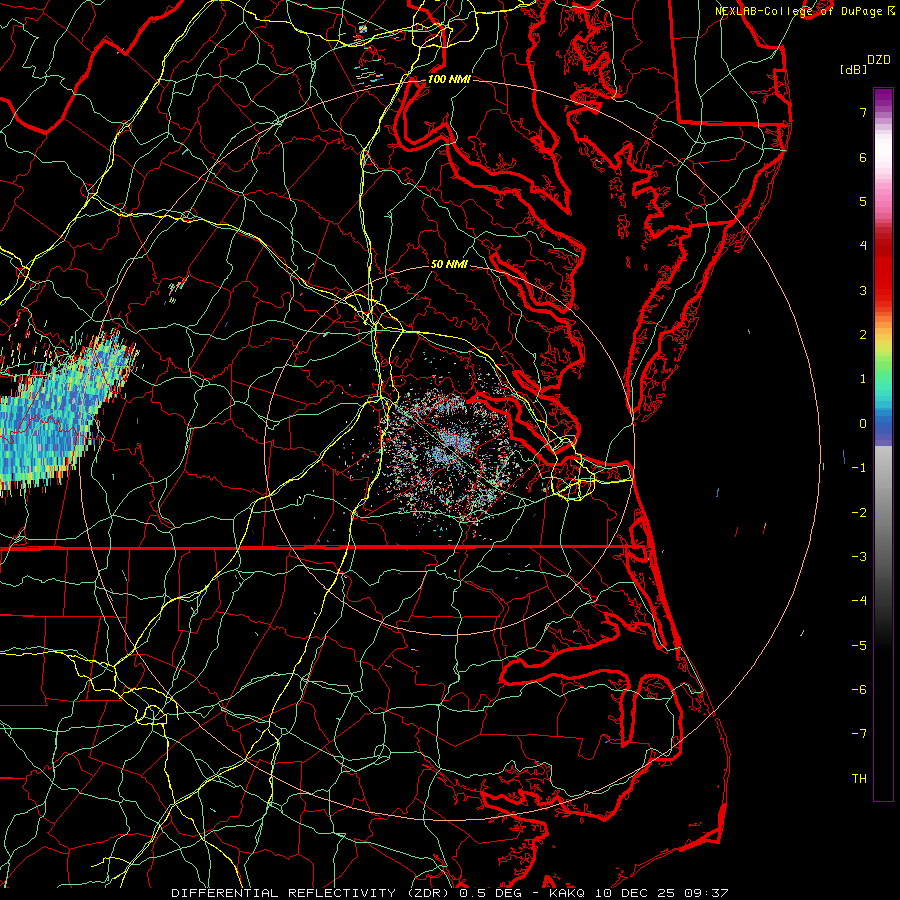Click the "10 DEC 25" date text
900x900 pixels.
tap(635, 893)
